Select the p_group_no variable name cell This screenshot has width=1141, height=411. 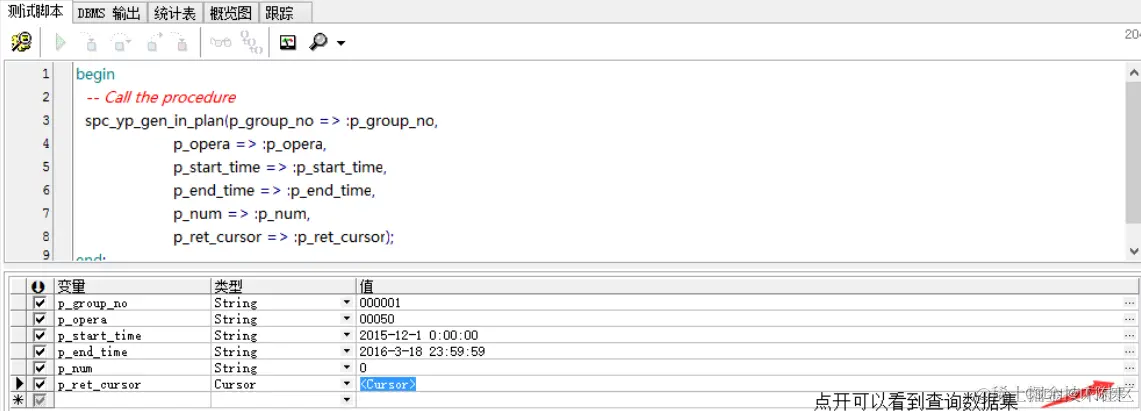coord(132,303)
